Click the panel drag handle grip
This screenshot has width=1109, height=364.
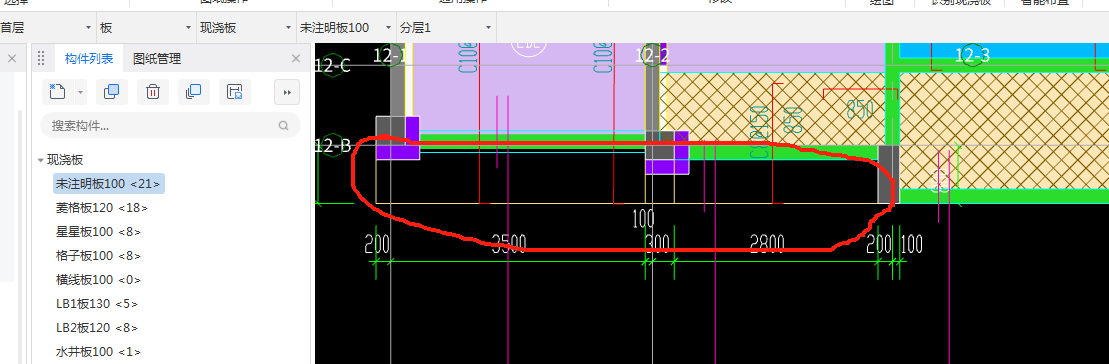pos(41,58)
